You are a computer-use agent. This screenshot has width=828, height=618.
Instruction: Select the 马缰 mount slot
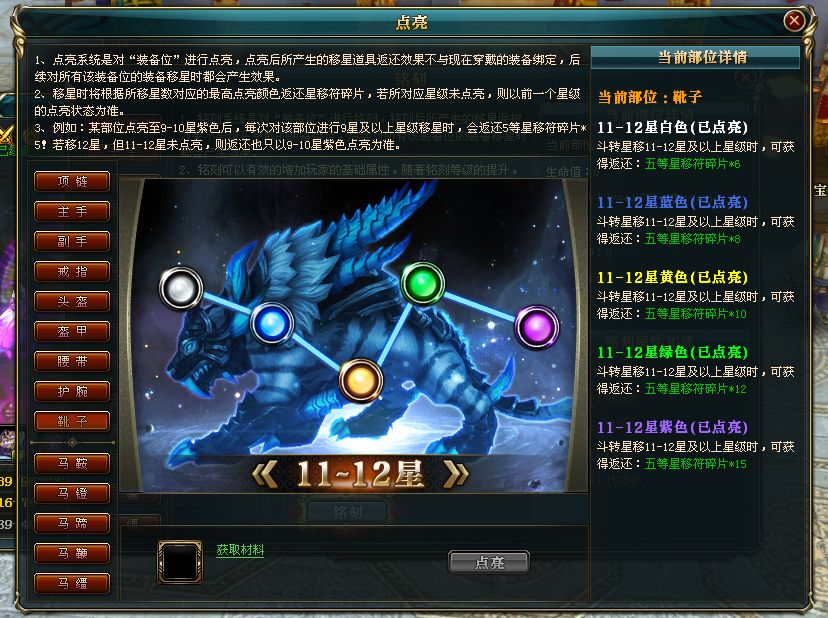72,583
